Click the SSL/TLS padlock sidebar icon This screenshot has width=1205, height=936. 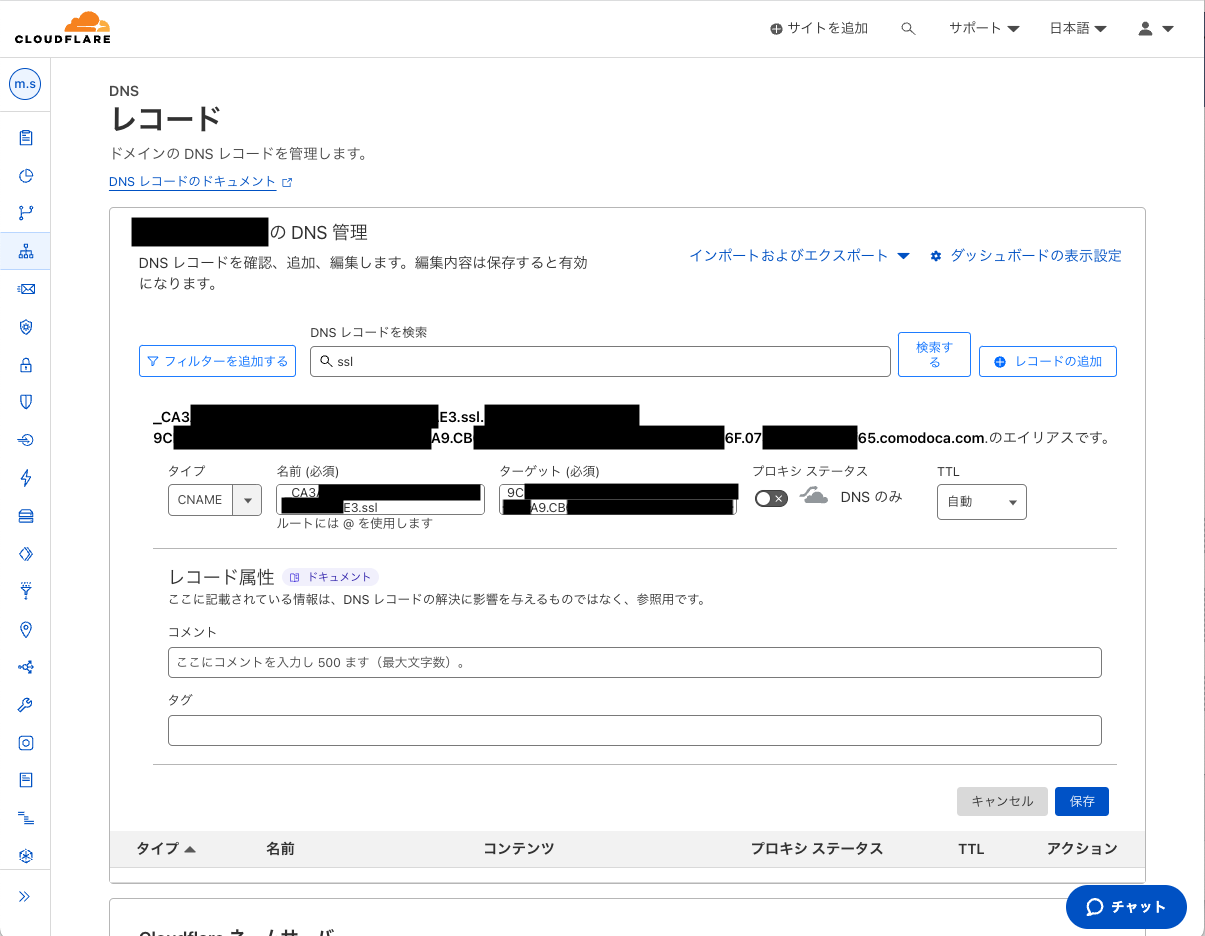click(26, 365)
